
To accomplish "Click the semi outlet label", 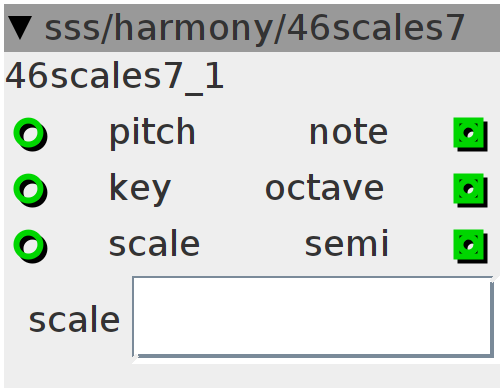I will point(347,244).
